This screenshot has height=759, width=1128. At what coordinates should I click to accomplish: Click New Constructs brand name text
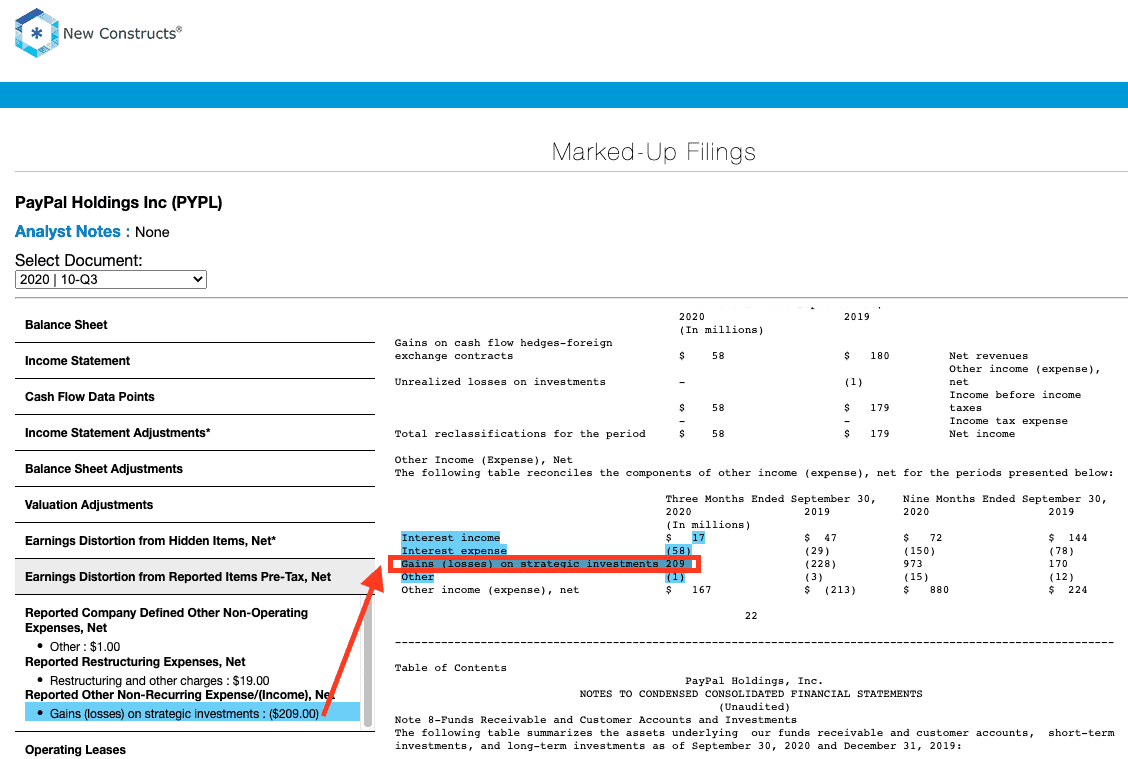[x=122, y=33]
